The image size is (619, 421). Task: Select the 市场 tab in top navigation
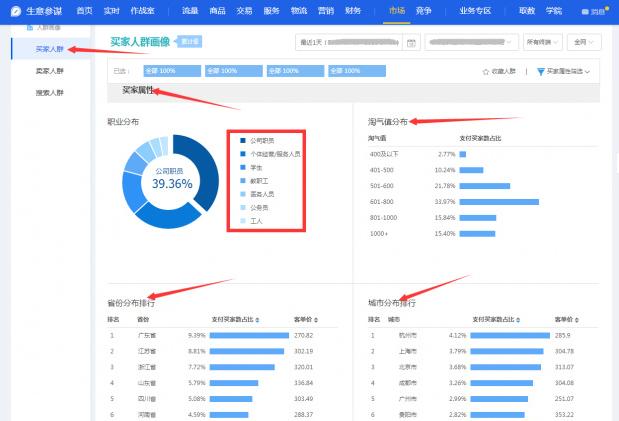coord(397,11)
